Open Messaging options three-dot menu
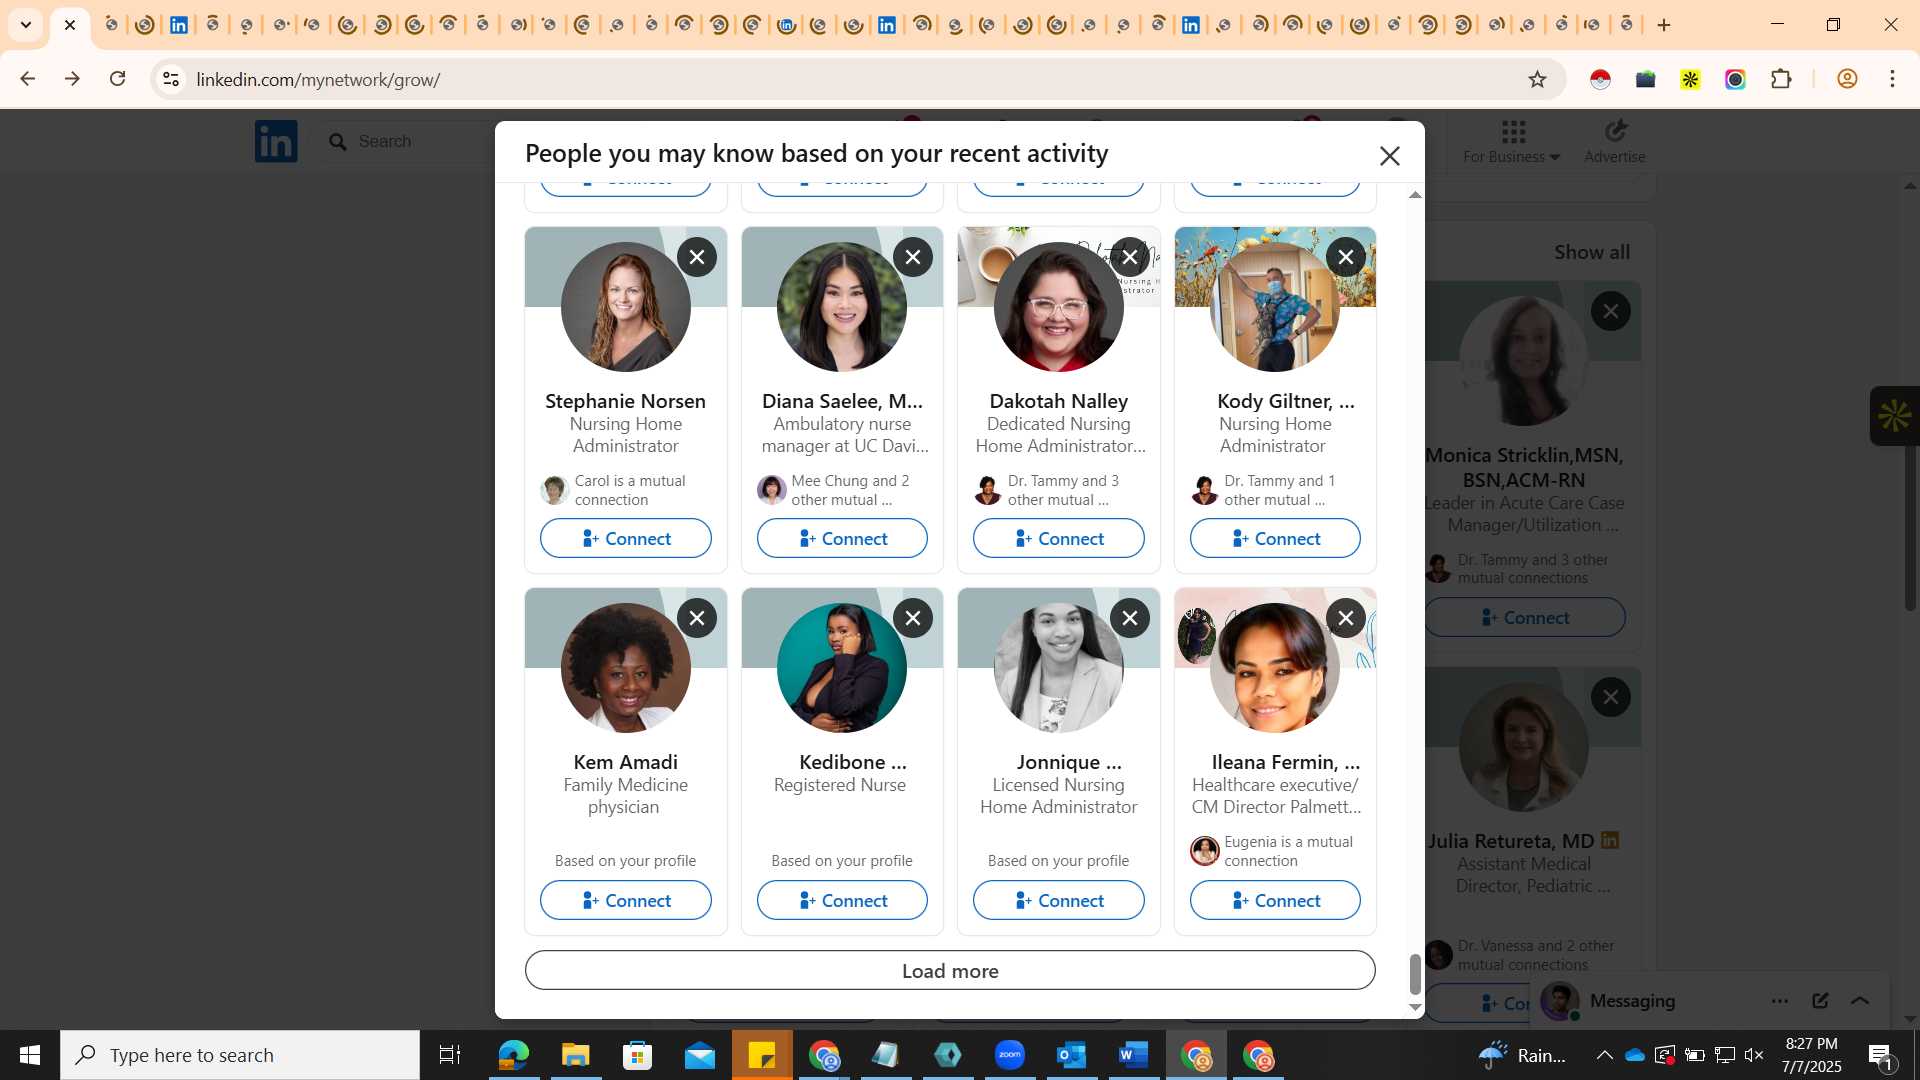The width and height of the screenshot is (1920, 1080). [x=1780, y=1001]
